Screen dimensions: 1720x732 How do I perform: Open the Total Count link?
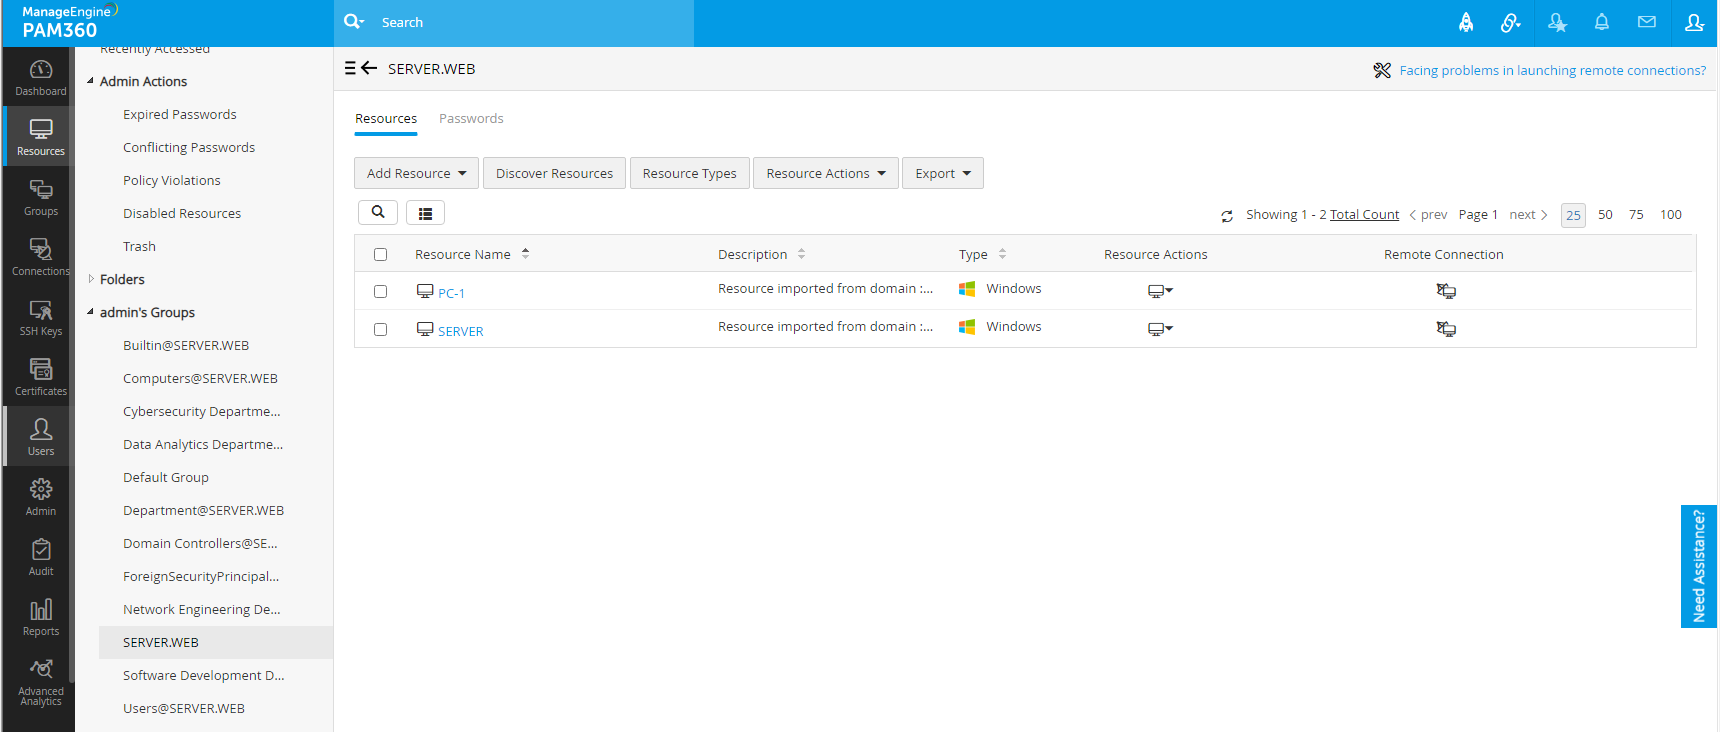(x=1364, y=215)
